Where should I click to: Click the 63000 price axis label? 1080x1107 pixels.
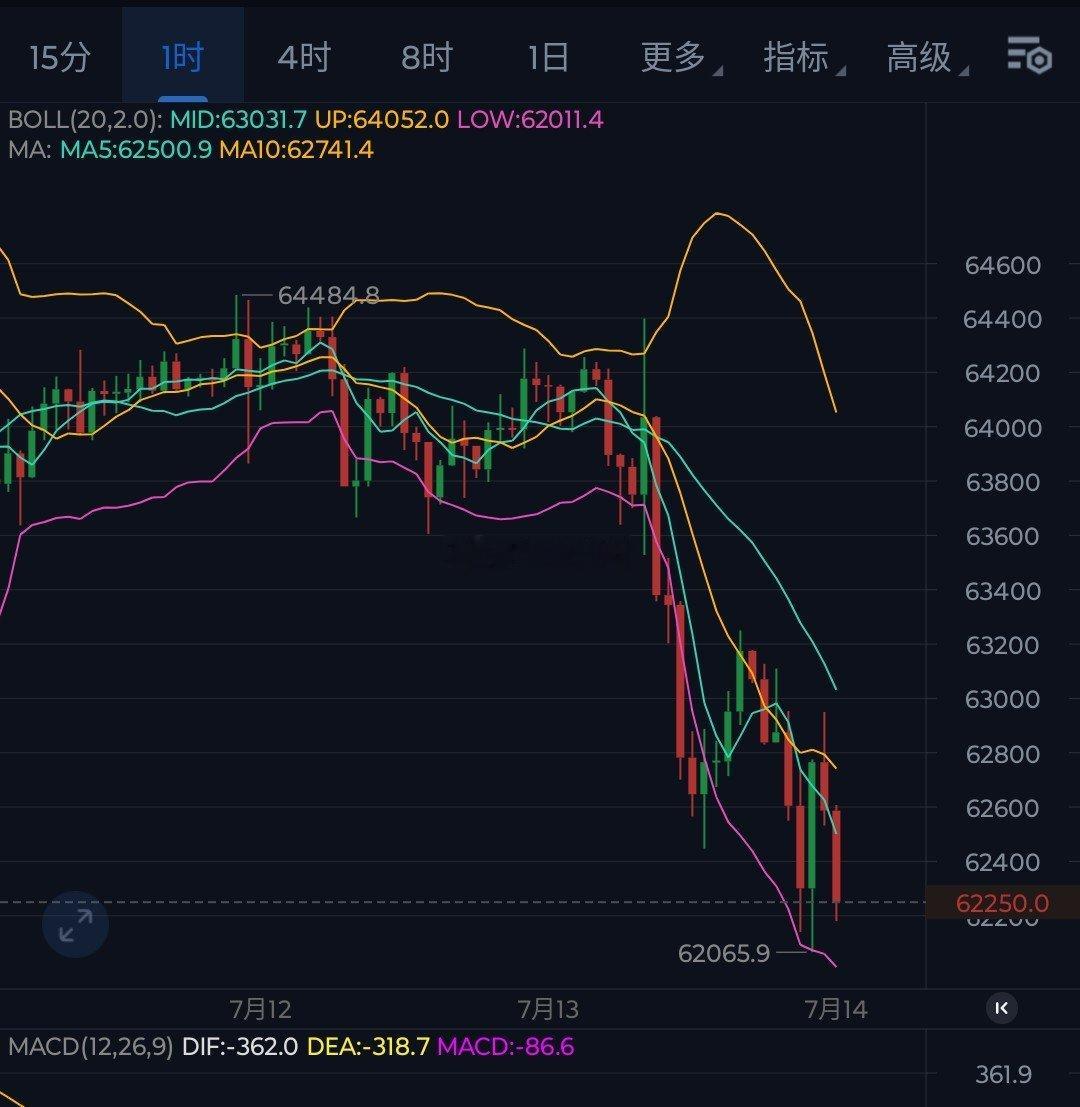(1002, 700)
